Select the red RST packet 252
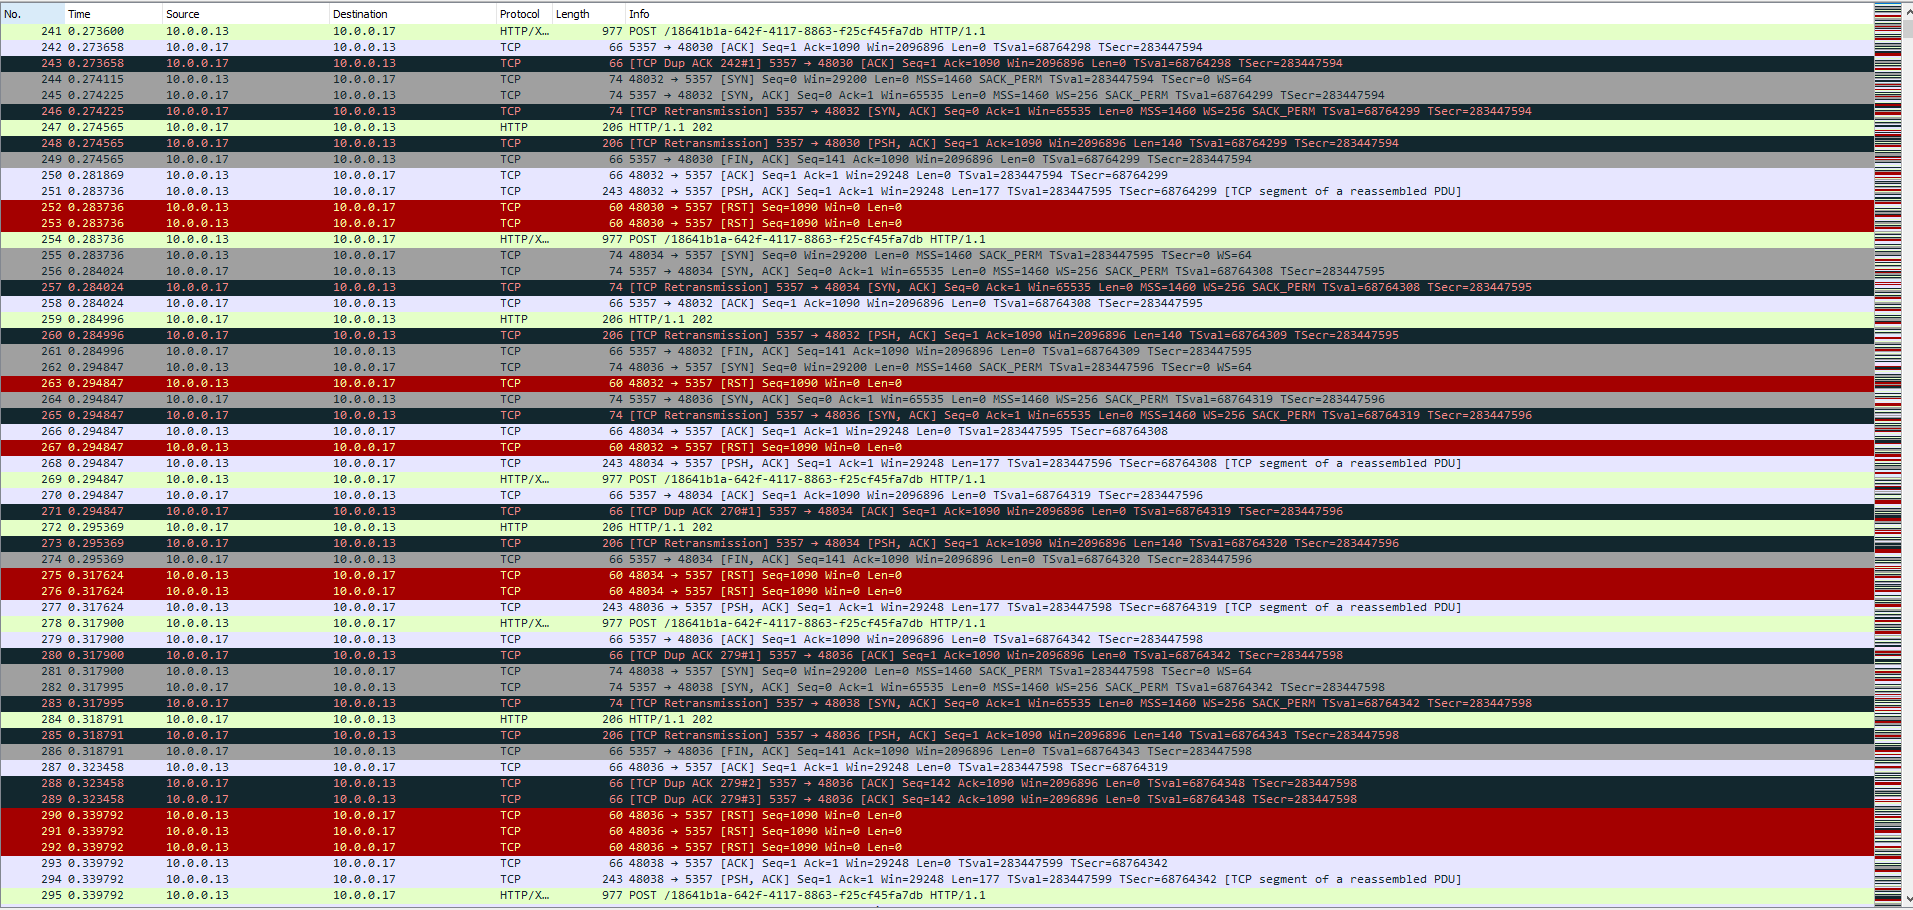The height and width of the screenshot is (910, 1913). [x=700, y=207]
